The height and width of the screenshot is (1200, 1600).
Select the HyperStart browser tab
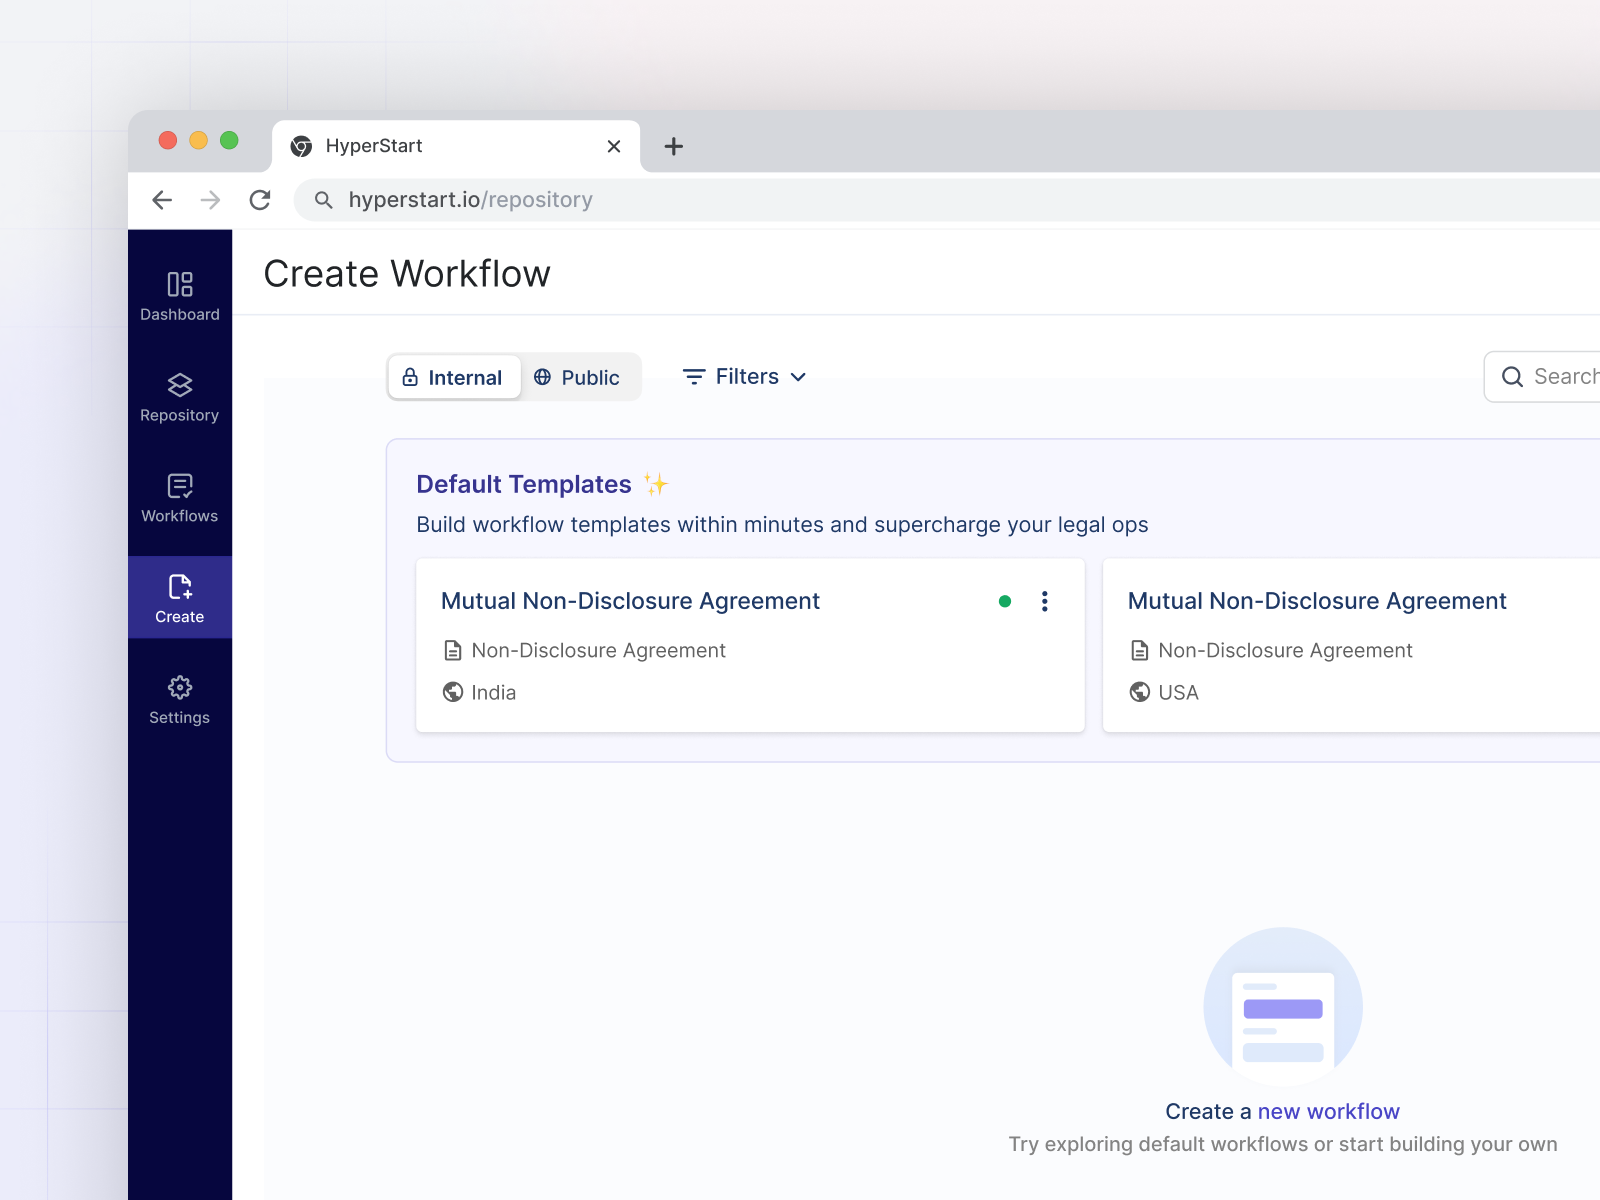pos(420,146)
